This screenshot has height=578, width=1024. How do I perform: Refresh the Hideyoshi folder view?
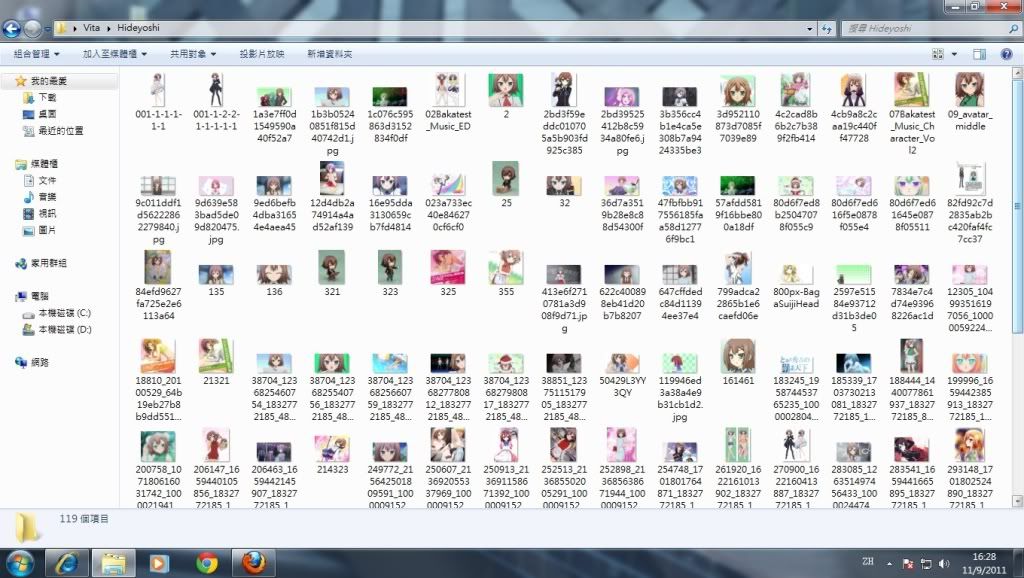point(827,28)
